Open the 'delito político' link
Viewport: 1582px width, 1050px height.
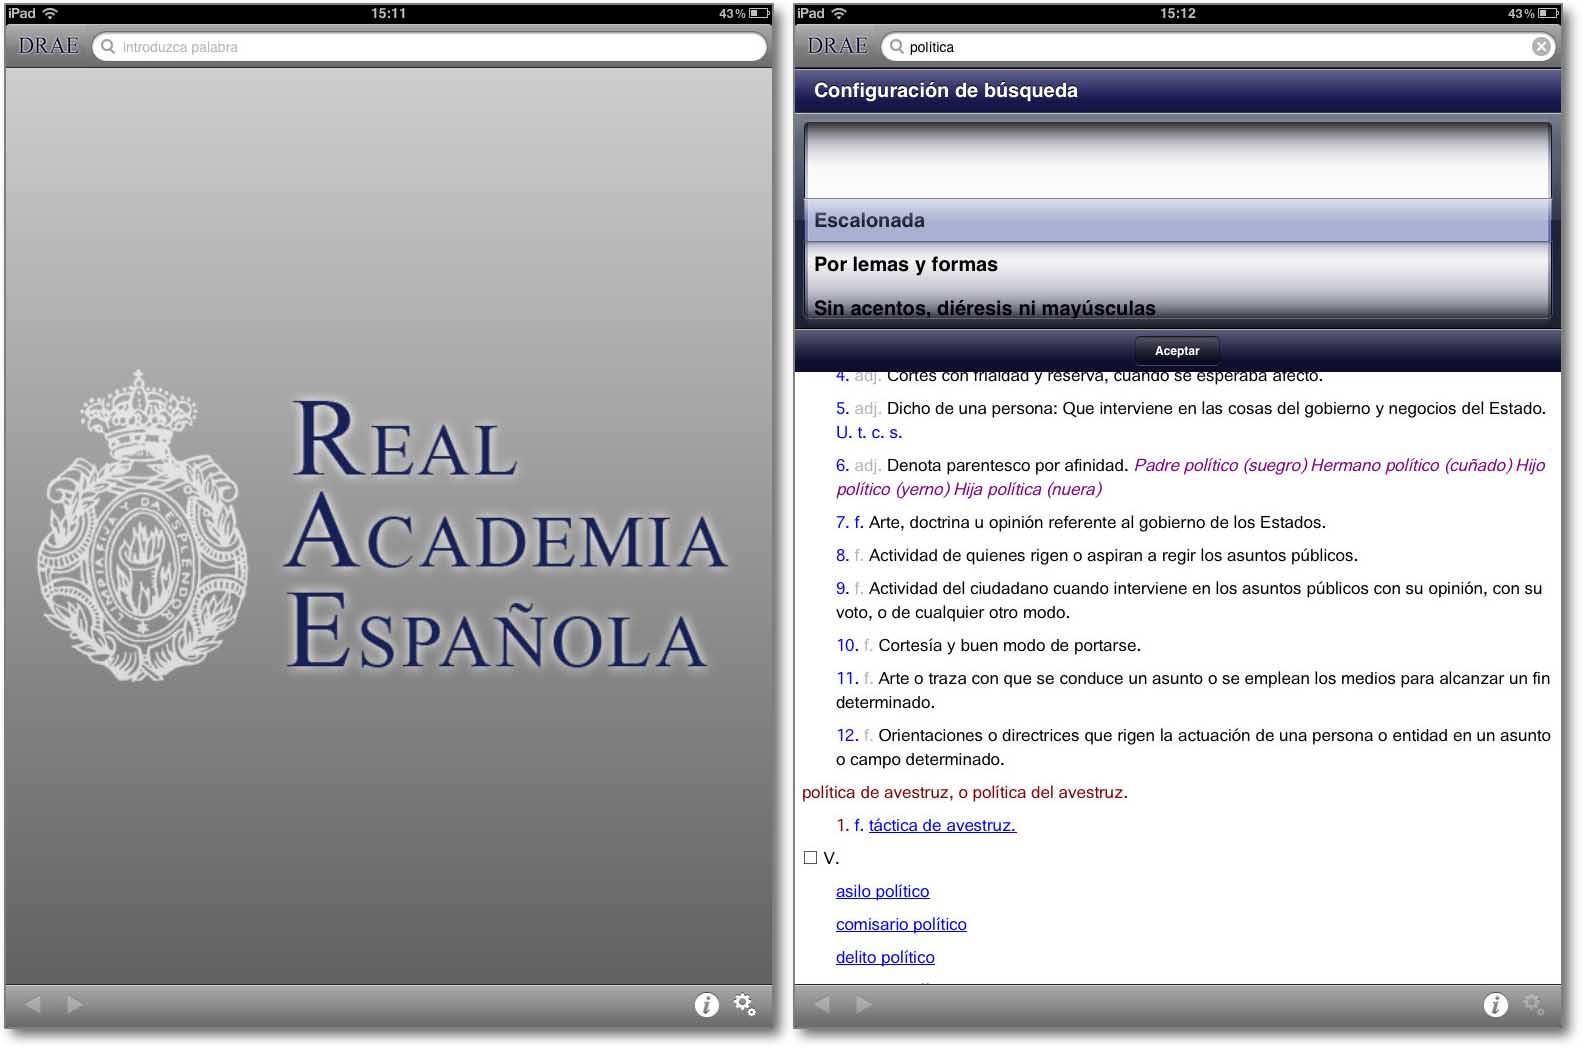pyautogui.click(x=885, y=957)
